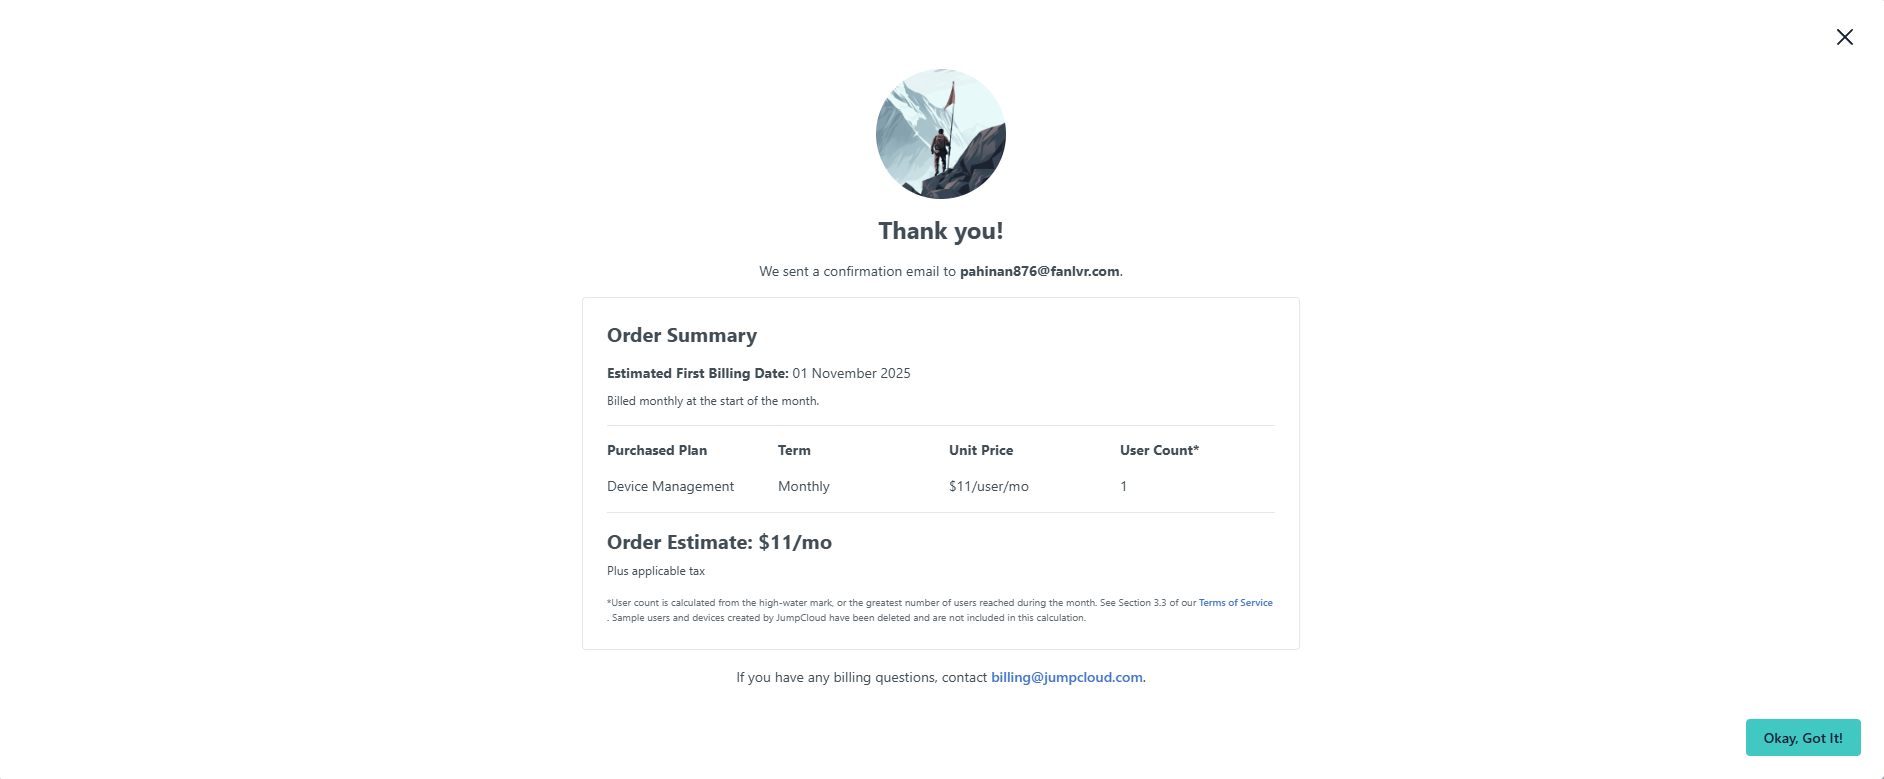Click the User Count* column header
1884x779 pixels.
point(1159,450)
